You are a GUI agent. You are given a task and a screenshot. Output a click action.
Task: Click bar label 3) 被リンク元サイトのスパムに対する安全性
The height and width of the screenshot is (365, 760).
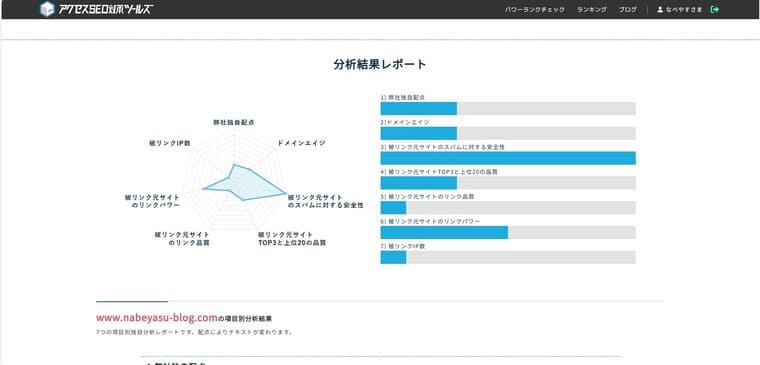(443, 147)
